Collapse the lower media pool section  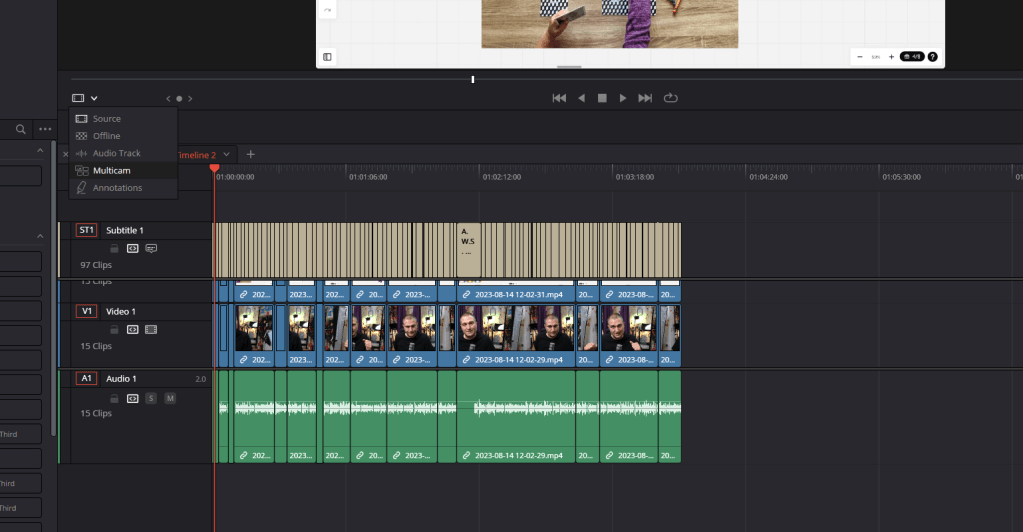click(40, 236)
